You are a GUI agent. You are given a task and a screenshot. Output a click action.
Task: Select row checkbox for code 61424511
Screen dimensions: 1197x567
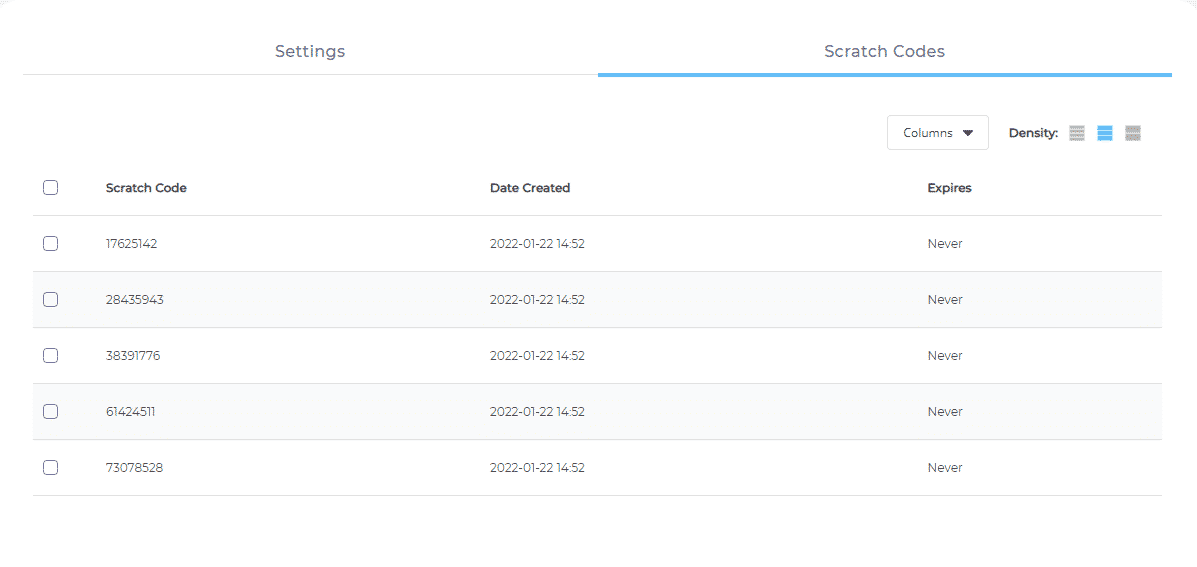(x=51, y=412)
